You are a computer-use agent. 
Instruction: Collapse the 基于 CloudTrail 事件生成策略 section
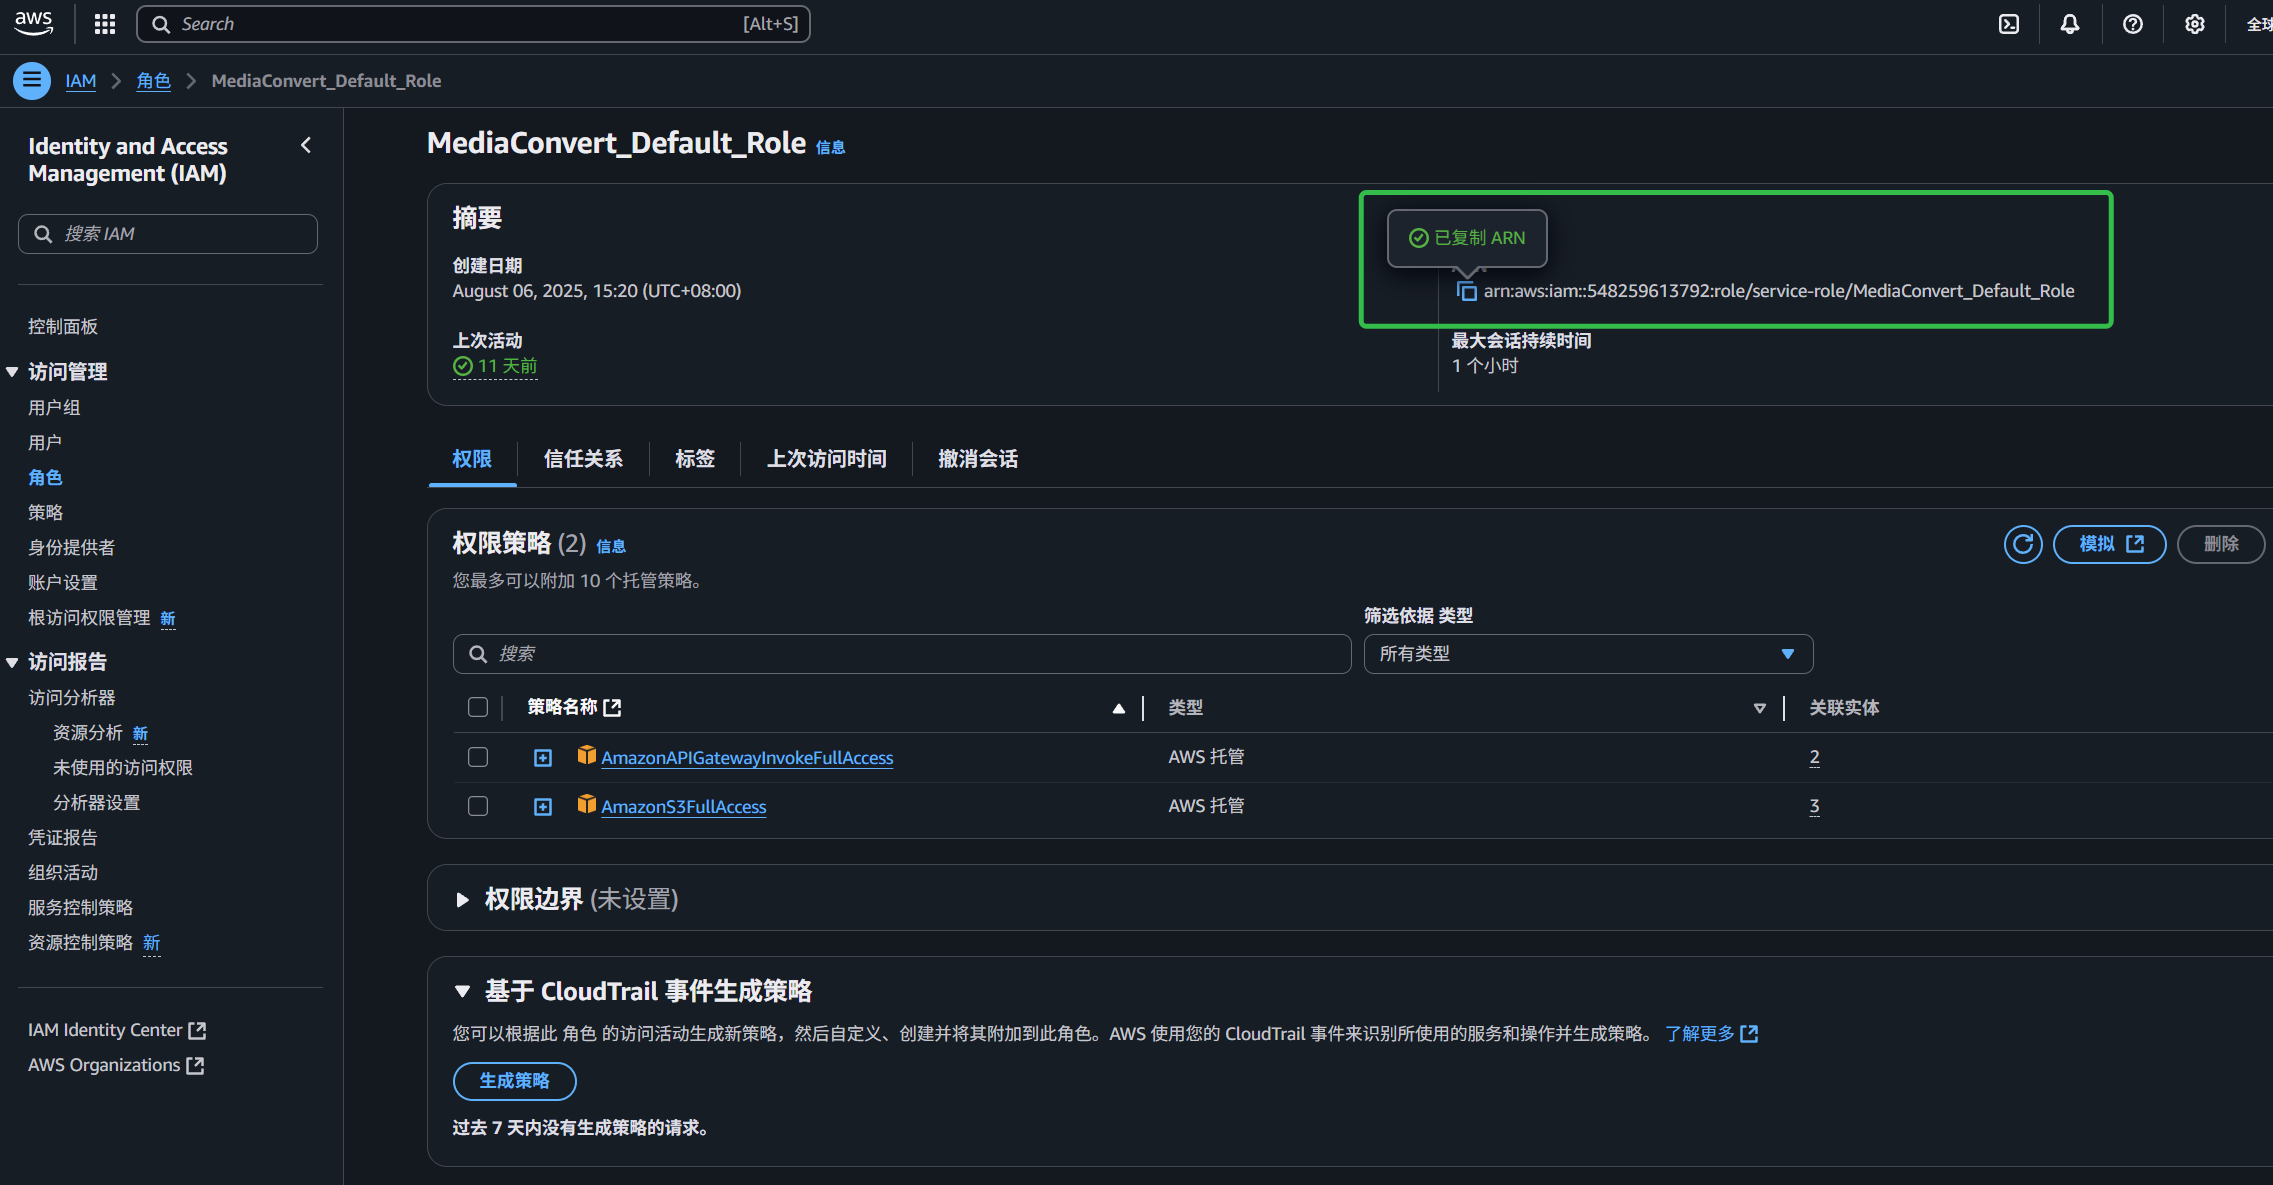462,992
